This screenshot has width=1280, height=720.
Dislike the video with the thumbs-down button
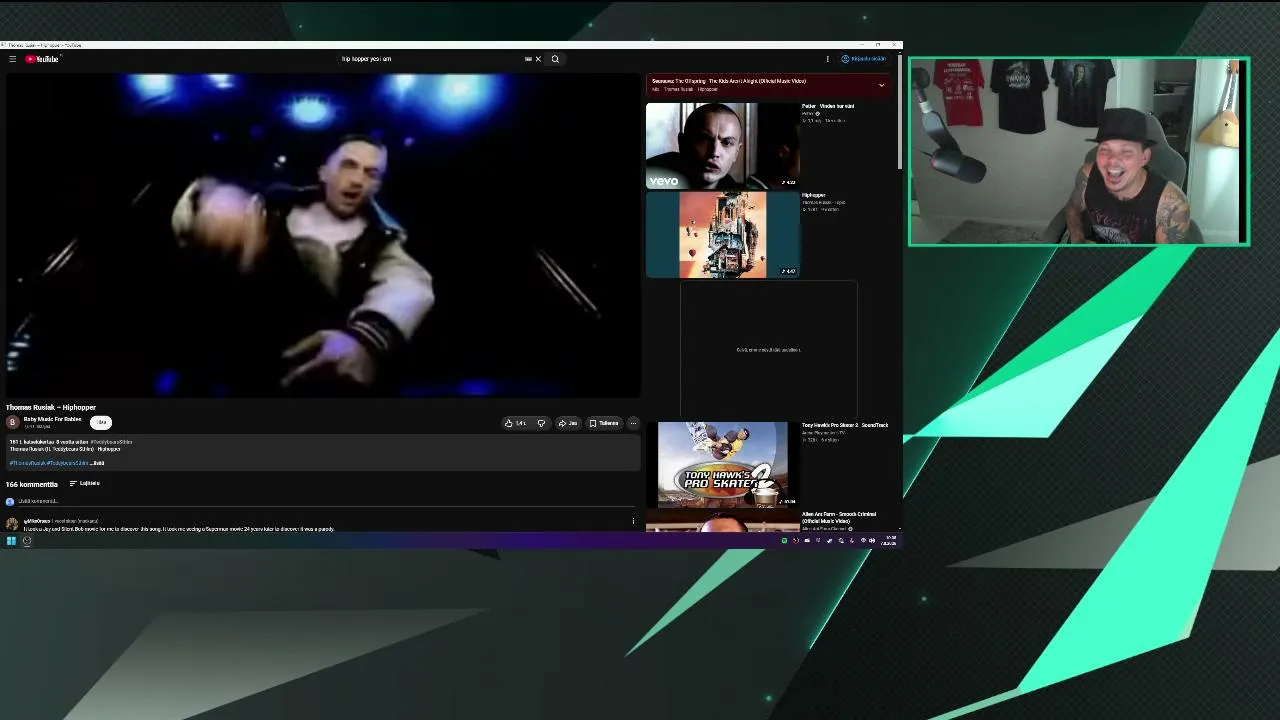coord(541,423)
